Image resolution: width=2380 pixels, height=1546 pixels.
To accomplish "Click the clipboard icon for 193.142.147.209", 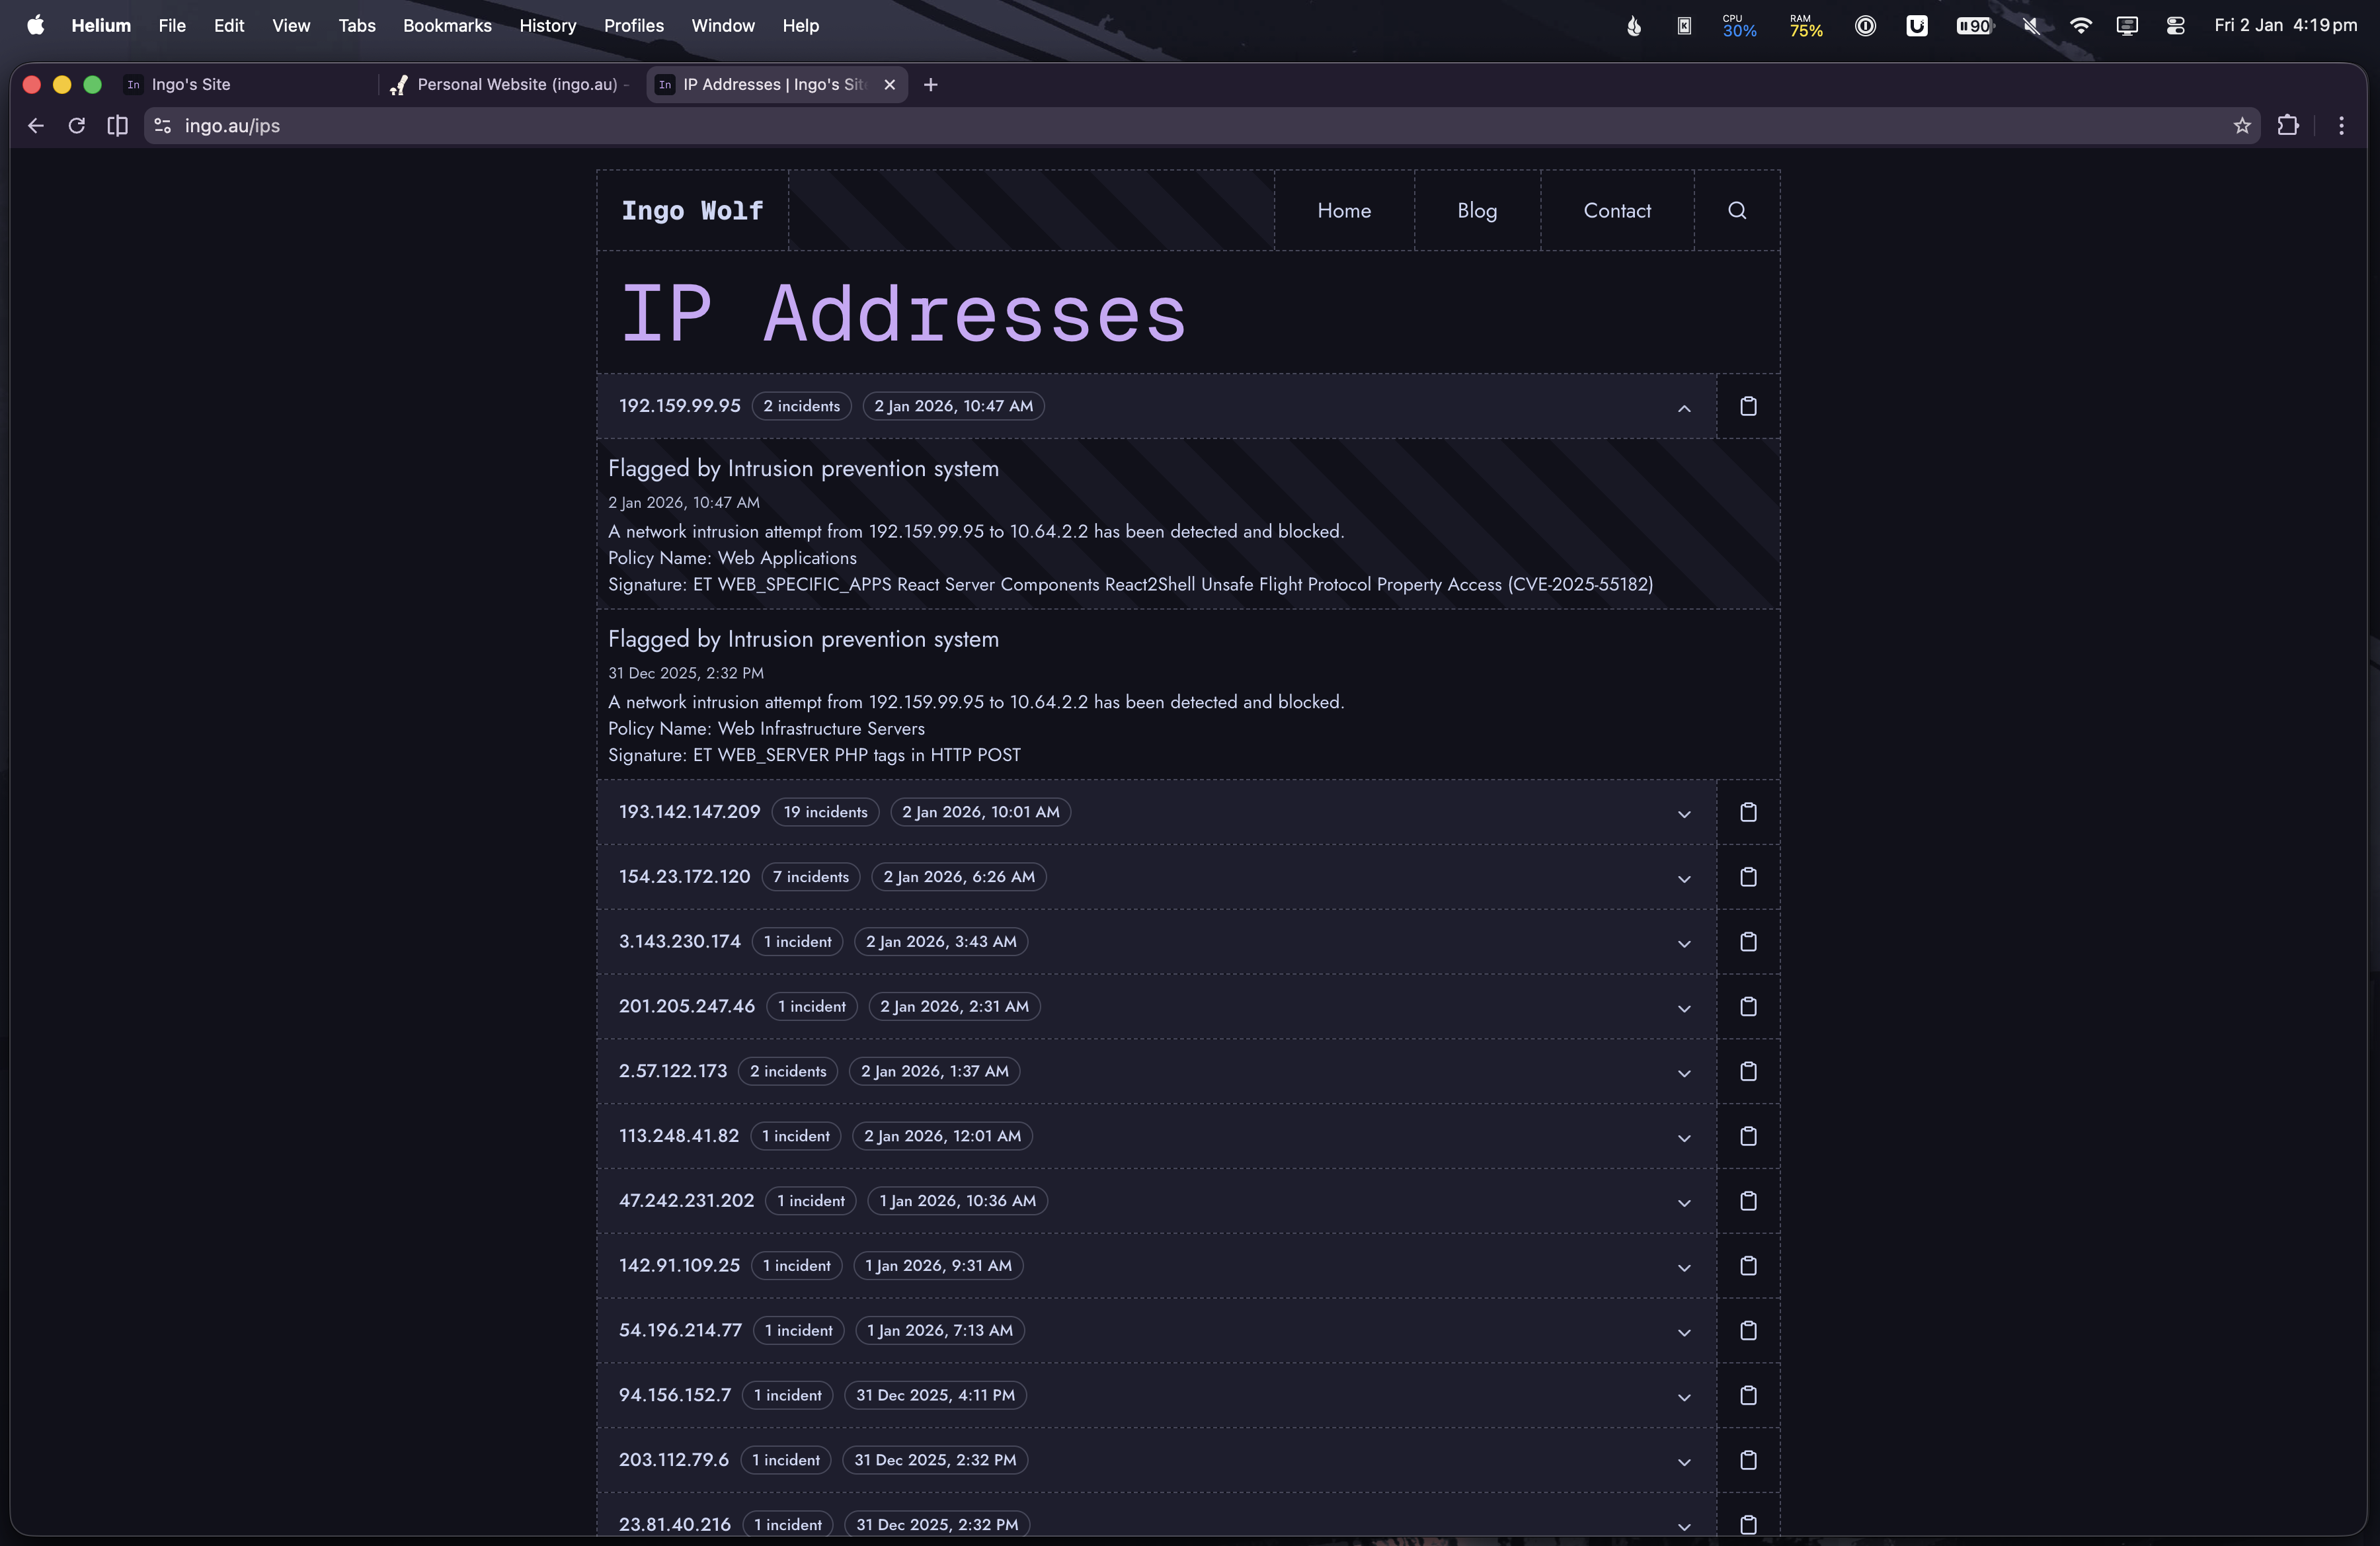I will point(1747,812).
